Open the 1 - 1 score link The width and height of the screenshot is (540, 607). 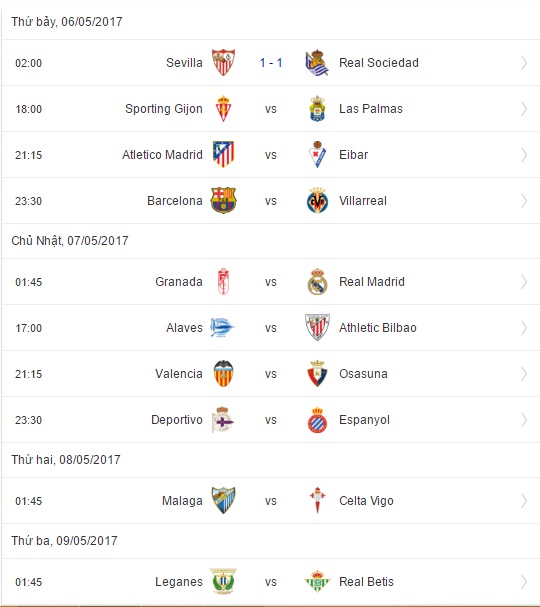point(271,63)
